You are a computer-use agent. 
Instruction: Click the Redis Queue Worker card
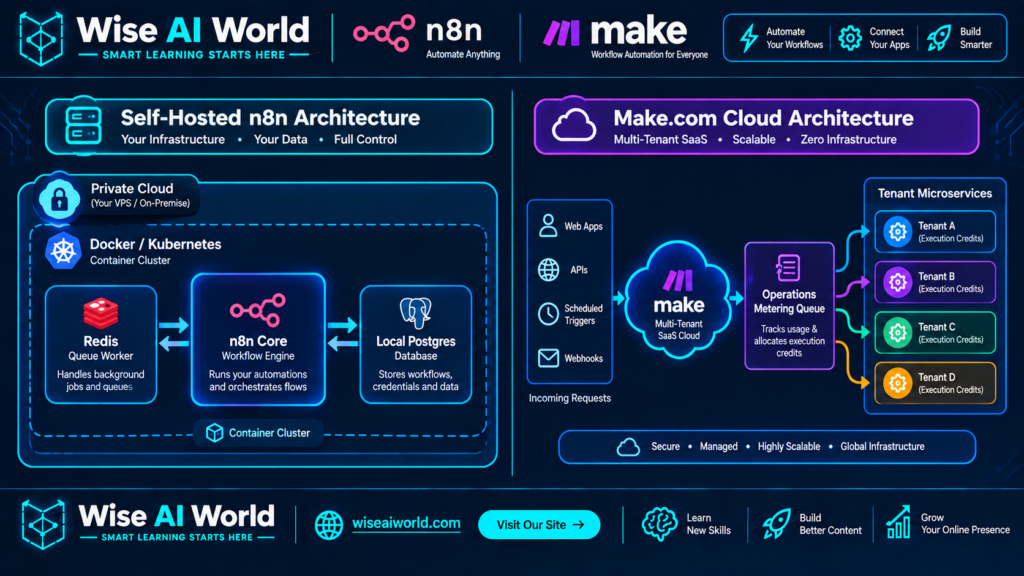coord(101,344)
